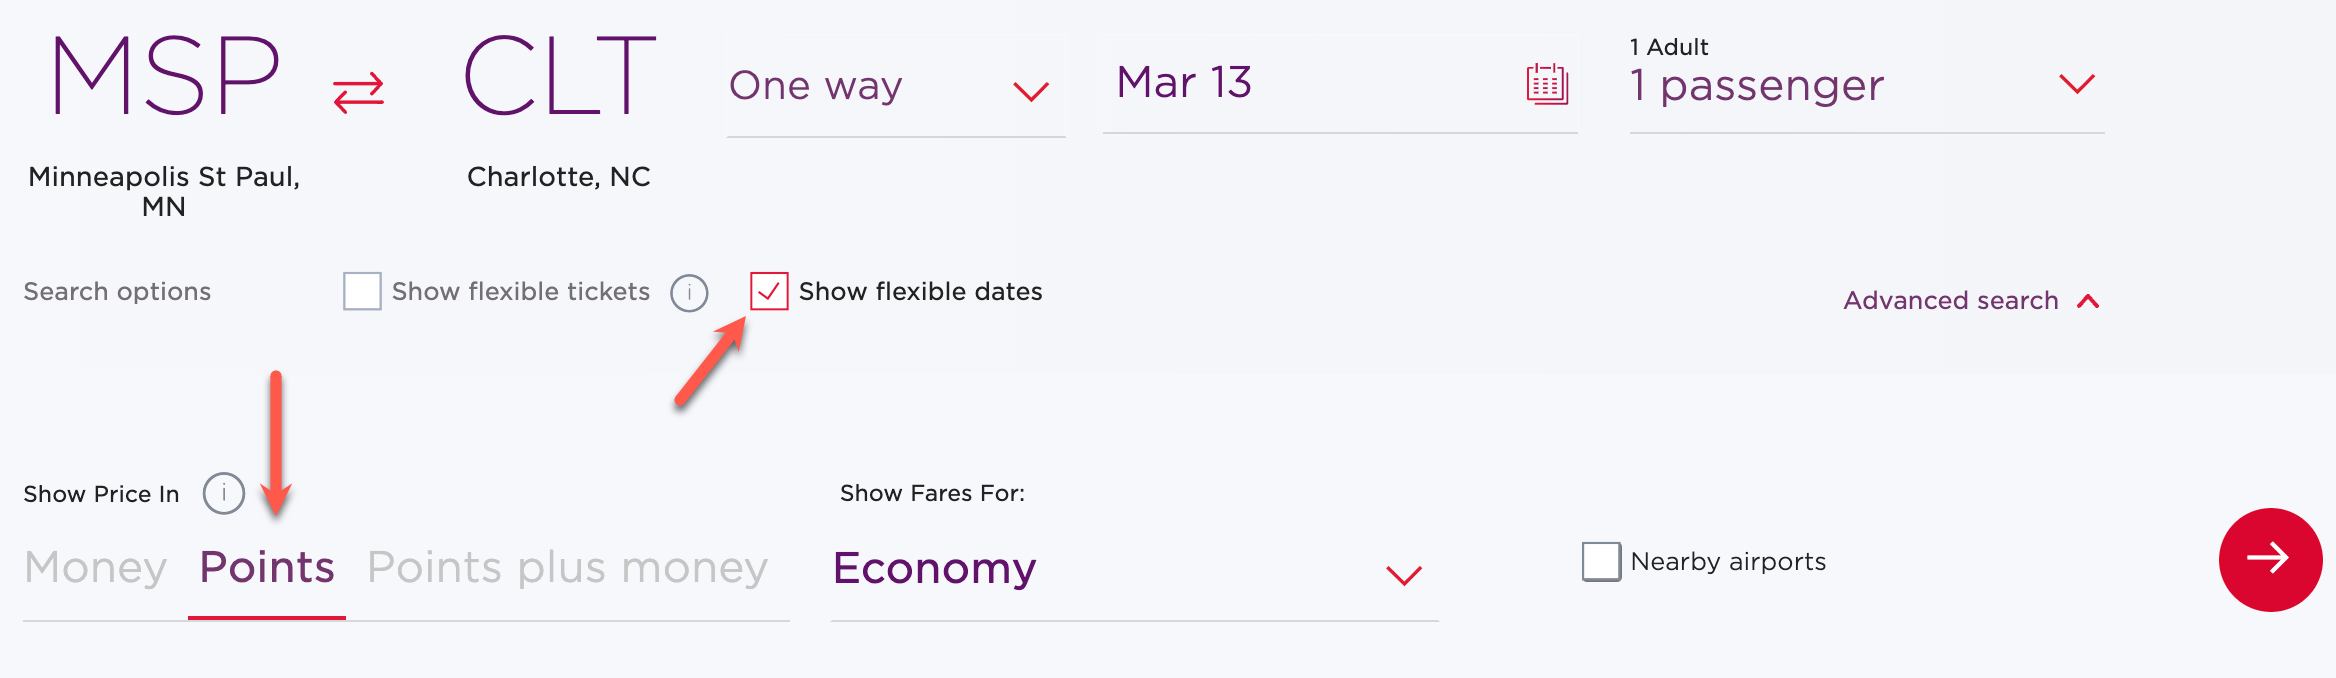
Task: Open the Economy fare class dropdown
Action: coord(1403,573)
